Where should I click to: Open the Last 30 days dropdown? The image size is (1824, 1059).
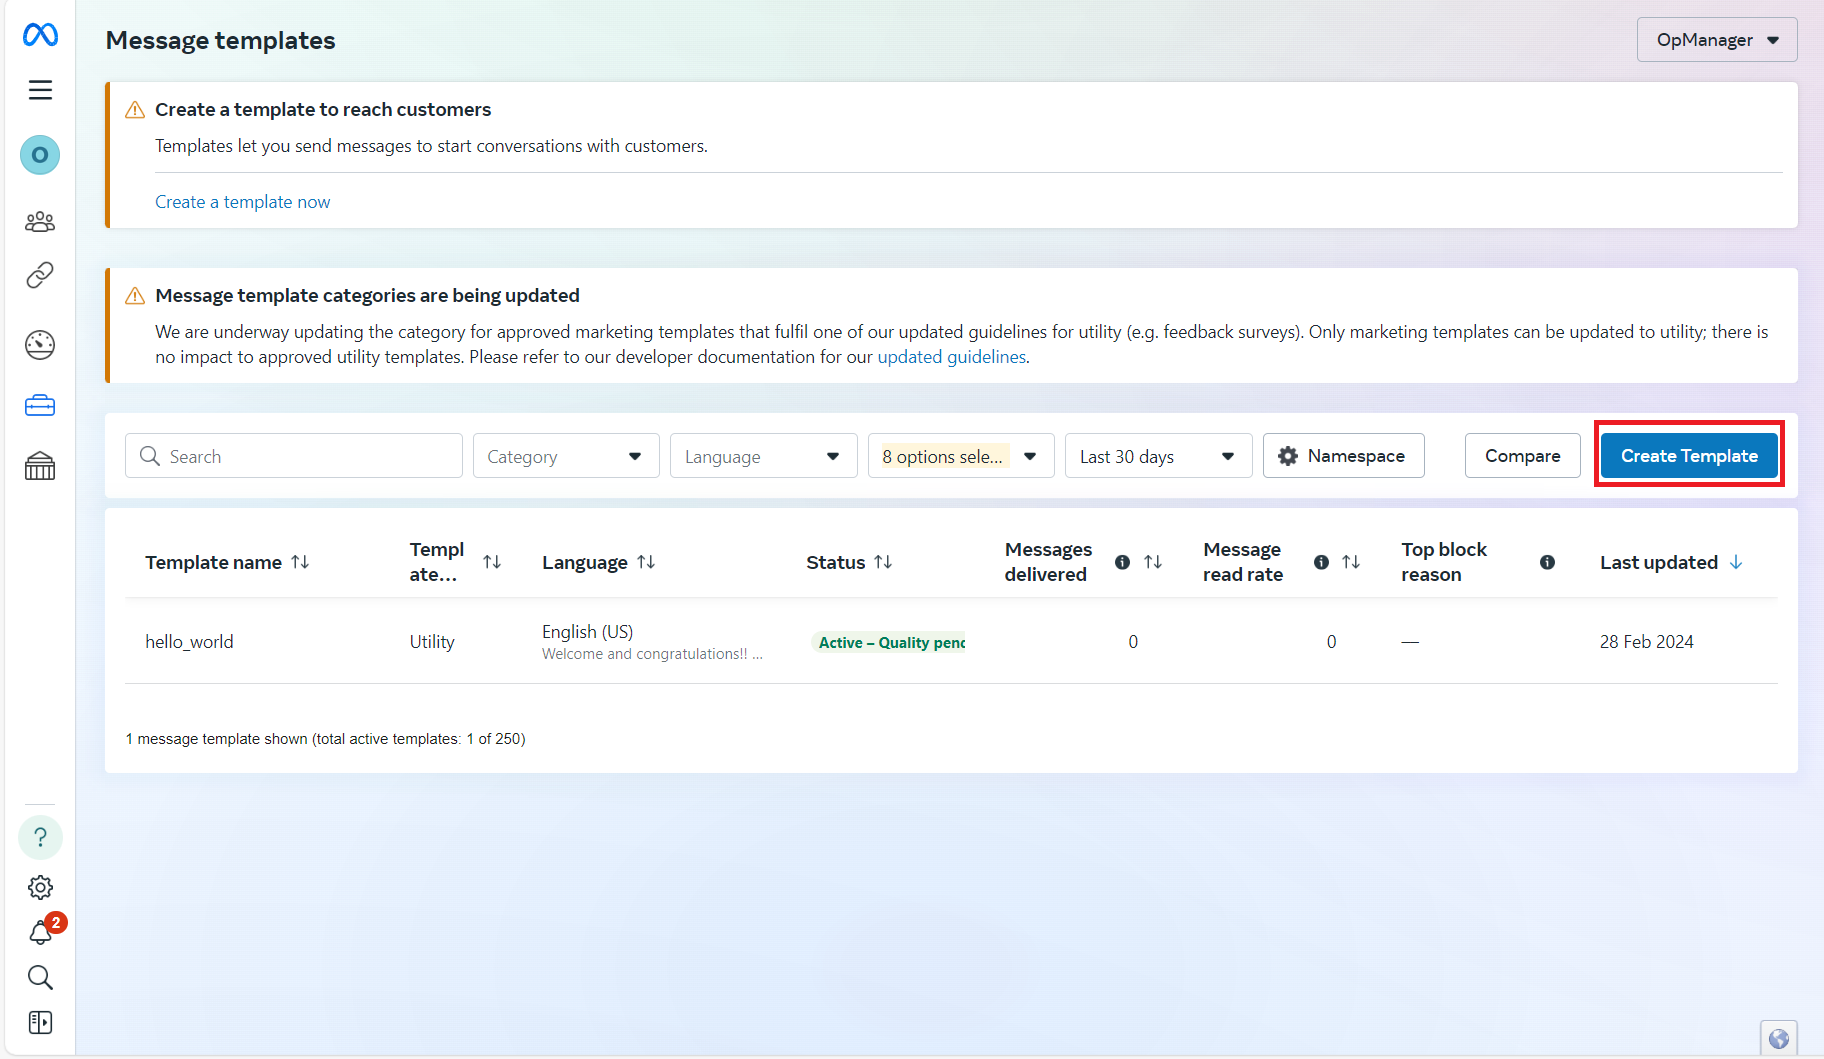pos(1157,456)
